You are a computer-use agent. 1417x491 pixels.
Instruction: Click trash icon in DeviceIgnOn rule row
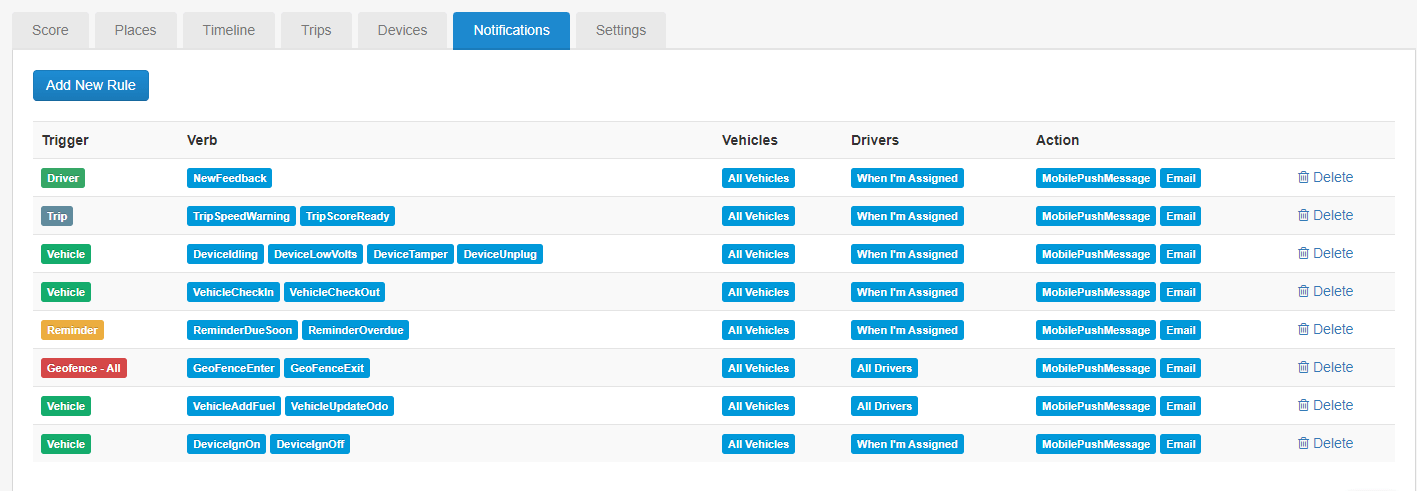click(1303, 443)
